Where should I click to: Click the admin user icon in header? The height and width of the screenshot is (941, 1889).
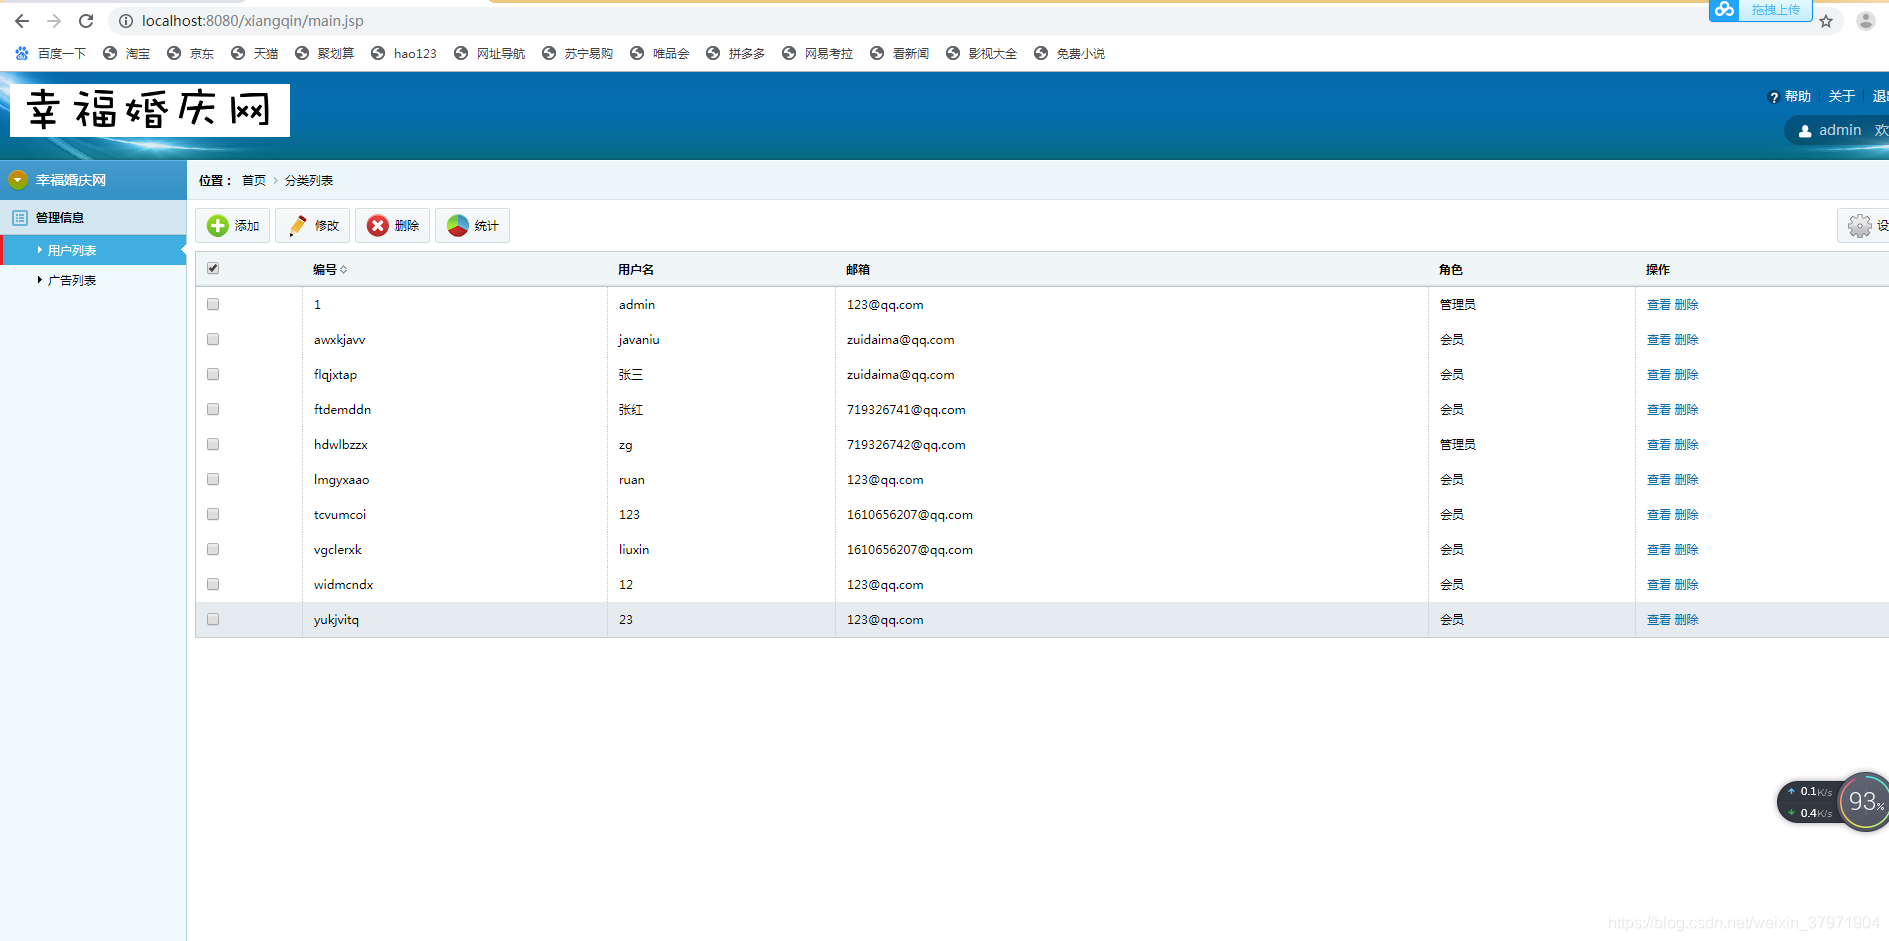click(1805, 130)
